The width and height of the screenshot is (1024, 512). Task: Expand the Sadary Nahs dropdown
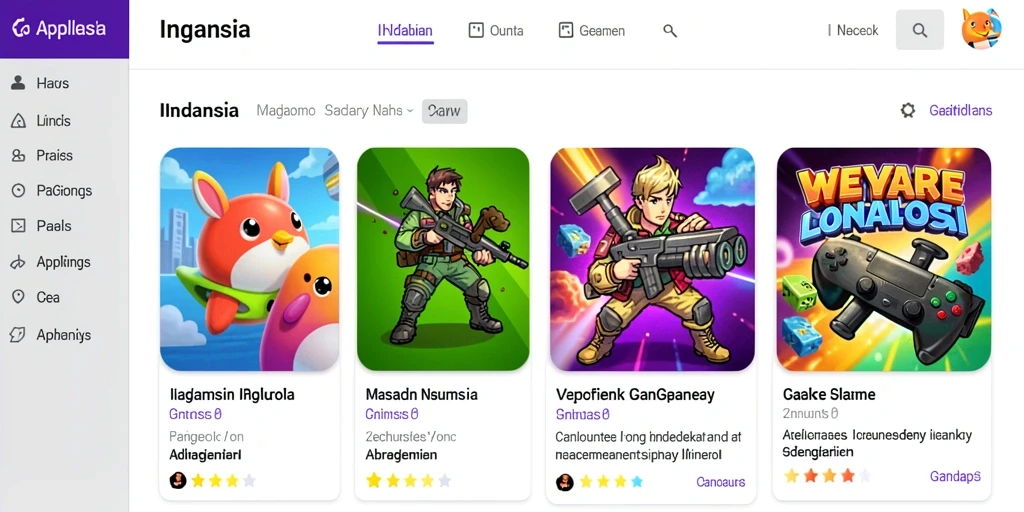pos(369,110)
